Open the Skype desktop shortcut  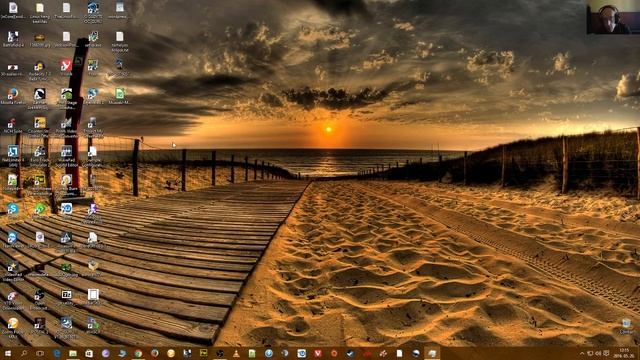click(13, 211)
